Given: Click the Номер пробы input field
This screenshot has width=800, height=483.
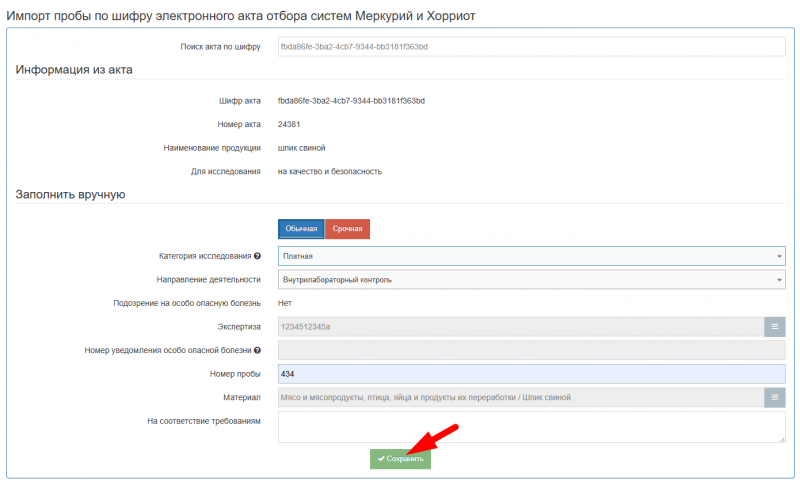Looking at the screenshot, I should click(x=530, y=373).
